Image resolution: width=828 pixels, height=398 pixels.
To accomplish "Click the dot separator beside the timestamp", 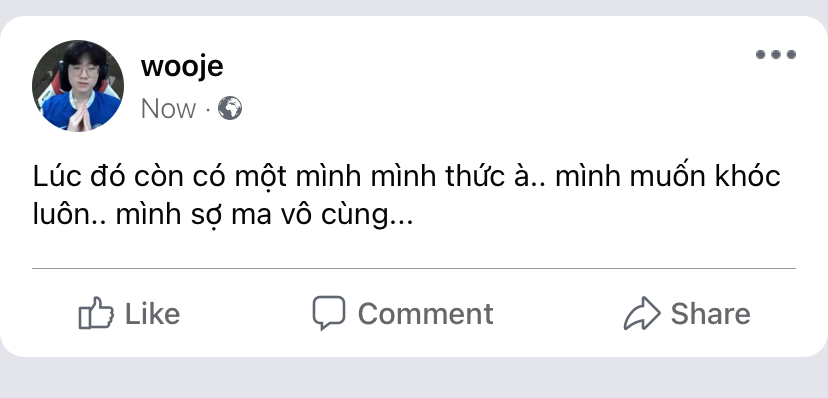I will click(208, 109).
